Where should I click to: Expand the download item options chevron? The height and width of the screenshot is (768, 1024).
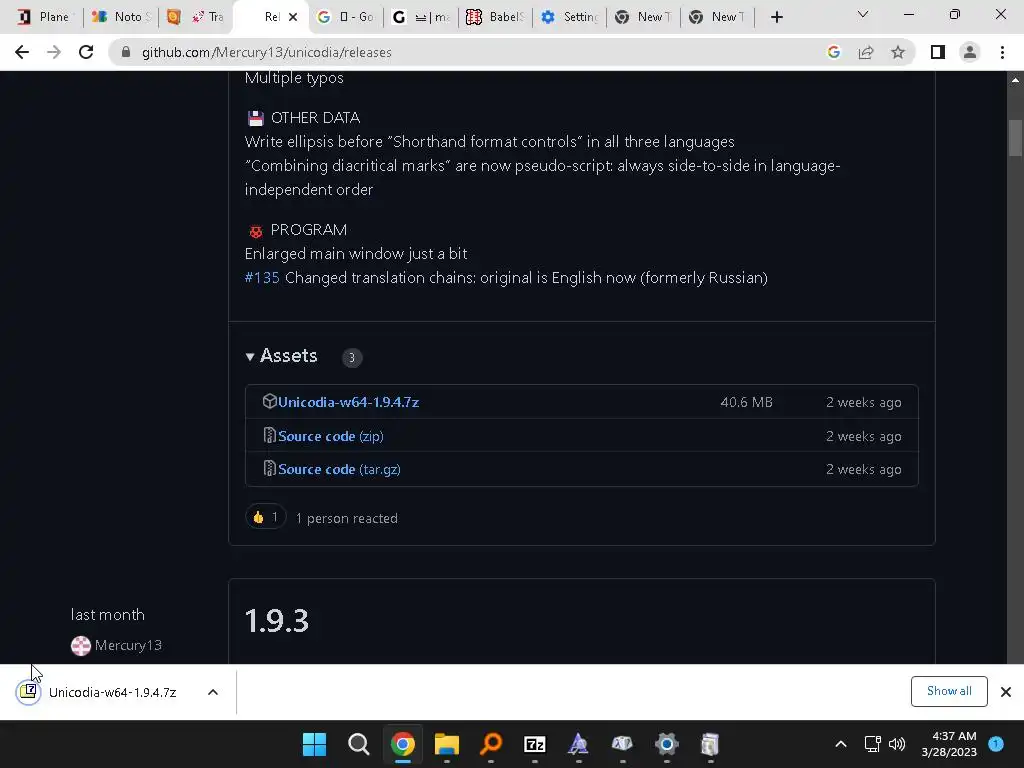(x=213, y=692)
